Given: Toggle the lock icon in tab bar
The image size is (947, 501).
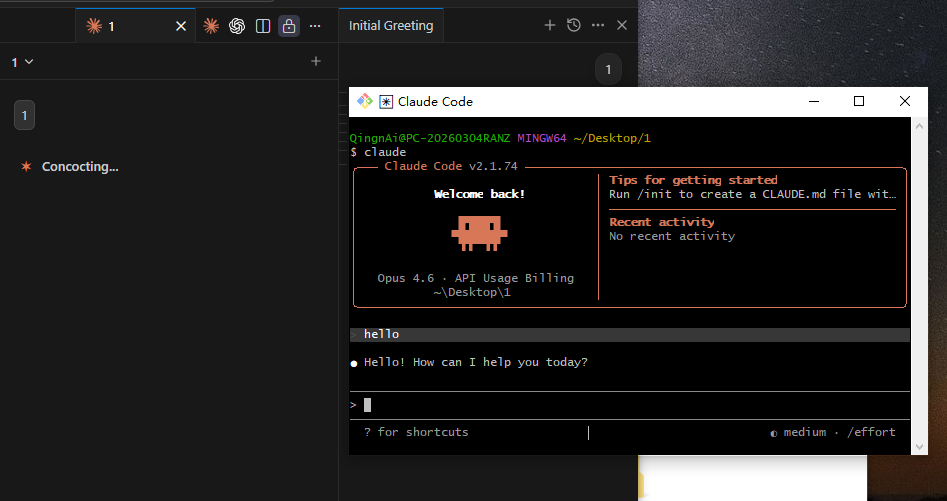Looking at the screenshot, I should (289, 26).
